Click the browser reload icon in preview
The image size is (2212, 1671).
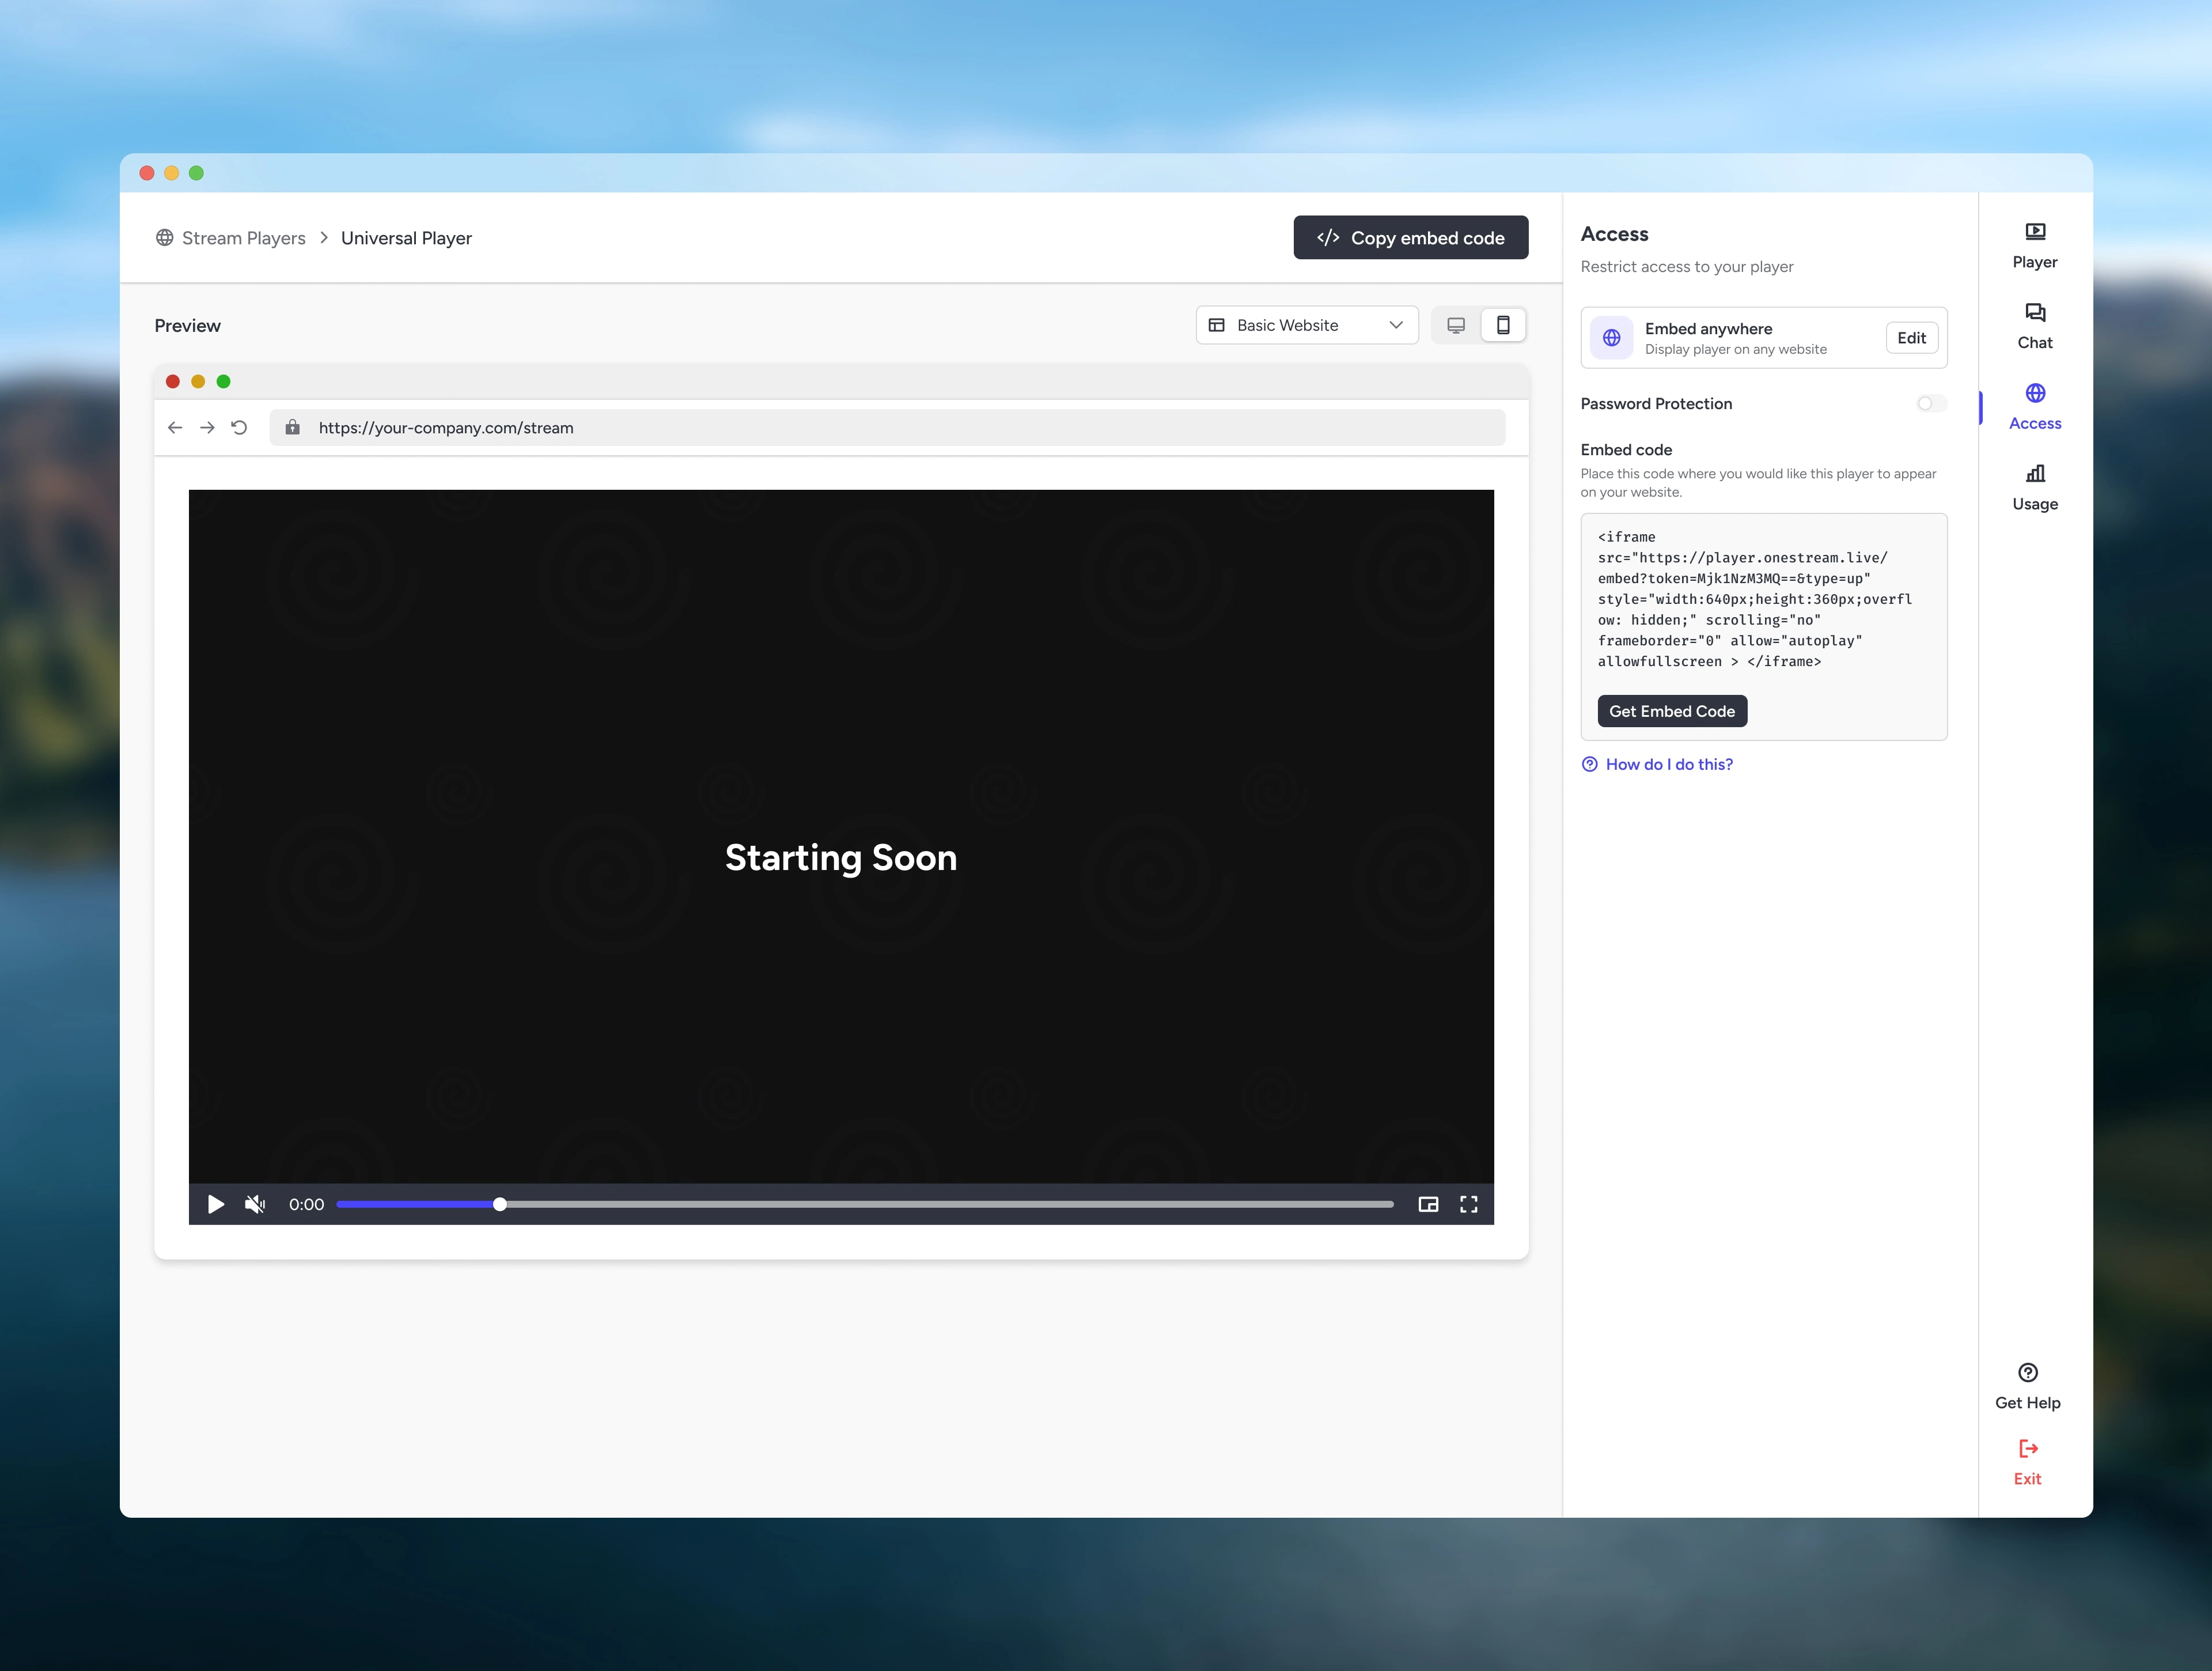239,428
